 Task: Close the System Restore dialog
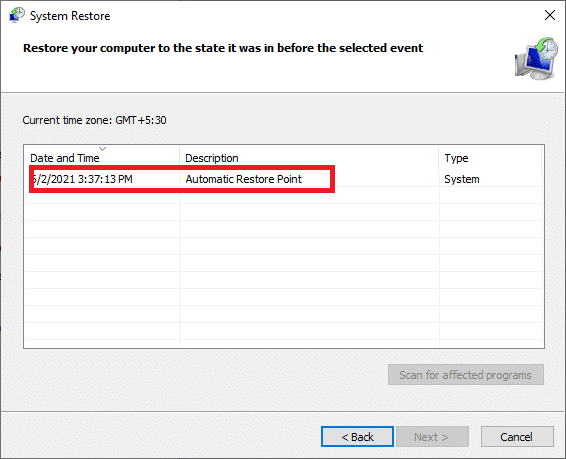tap(550, 15)
